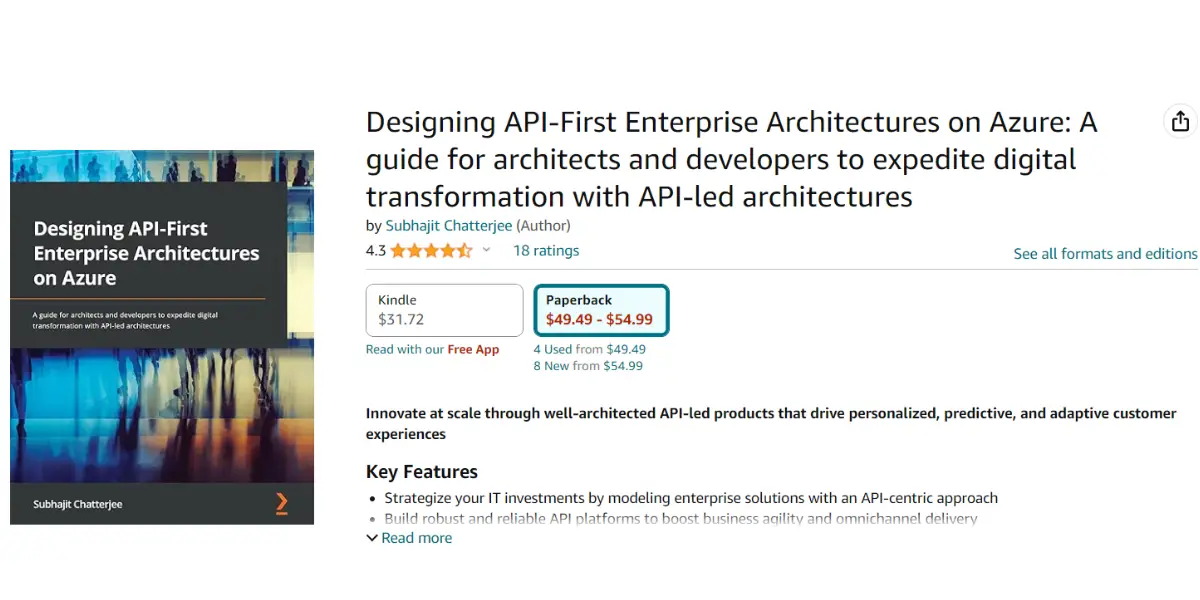Open author Subhajit Chatterjee's page link

click(x=449, y=225)
